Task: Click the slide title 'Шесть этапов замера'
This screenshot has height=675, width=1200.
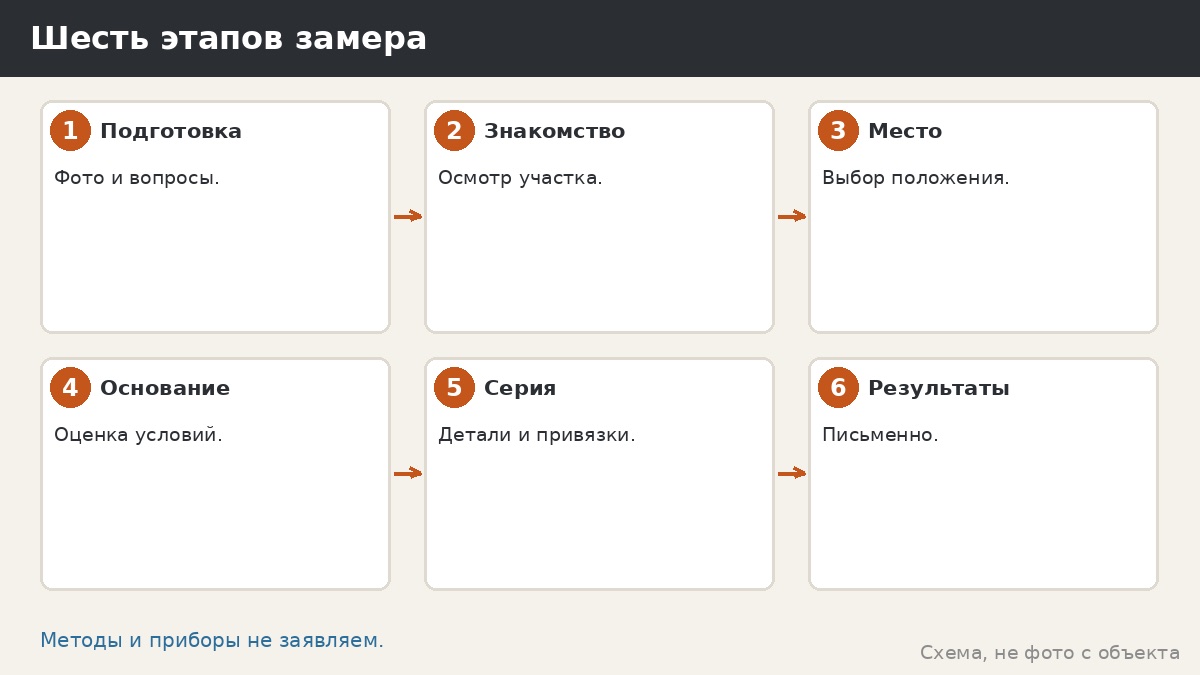Action: [x=229, y=39]
